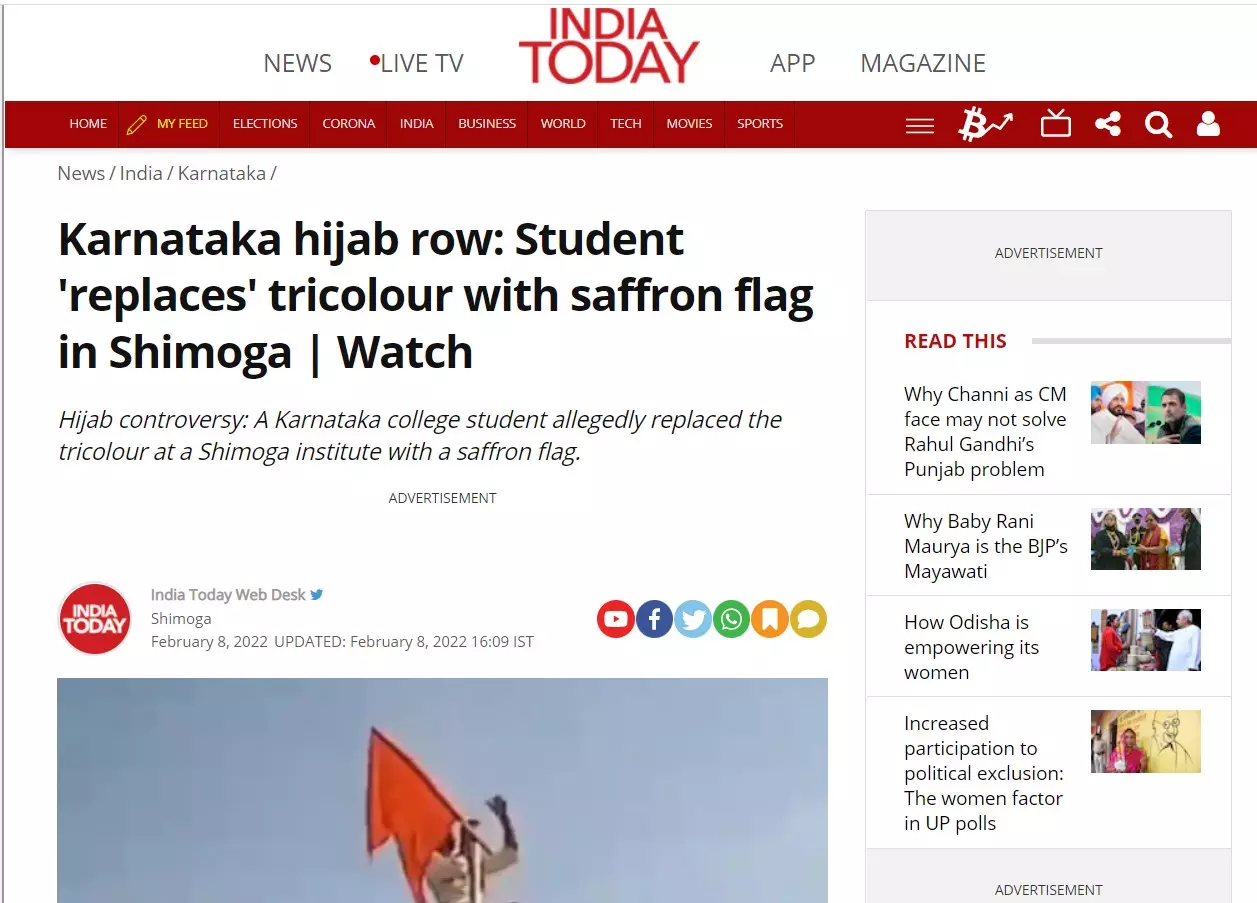This screenshot has height=903, width=1257.
Task: Share article on YouTube icon
Action: [x=616, y=619]
